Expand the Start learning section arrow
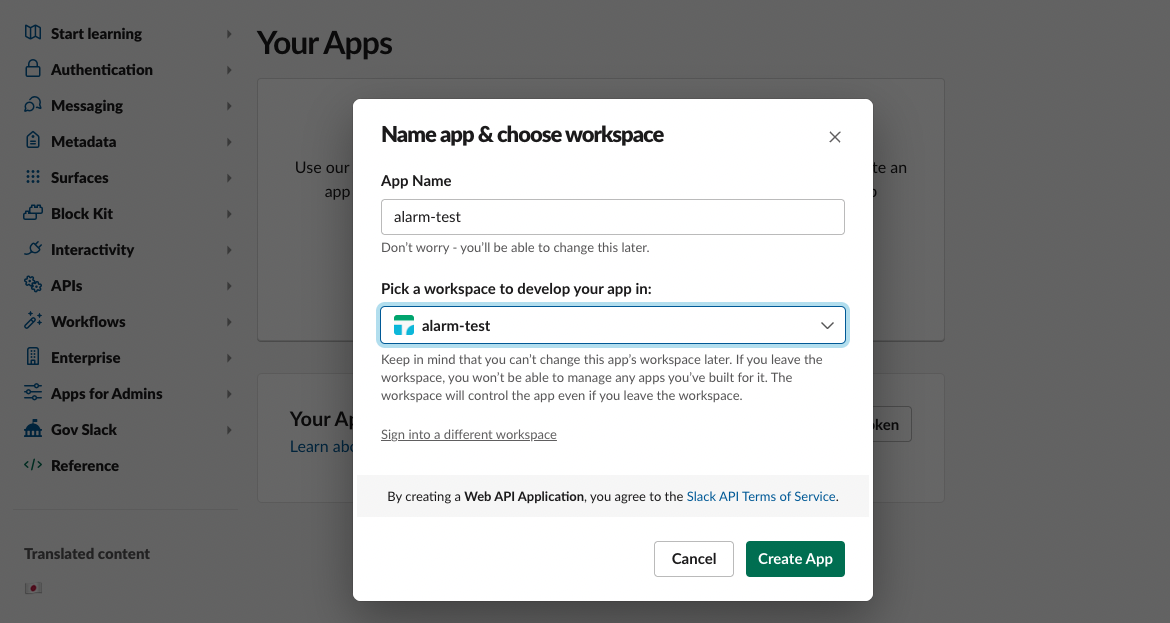Viewport: 1170px width, 623px height. pyautogui.click(x=229, y=34)
